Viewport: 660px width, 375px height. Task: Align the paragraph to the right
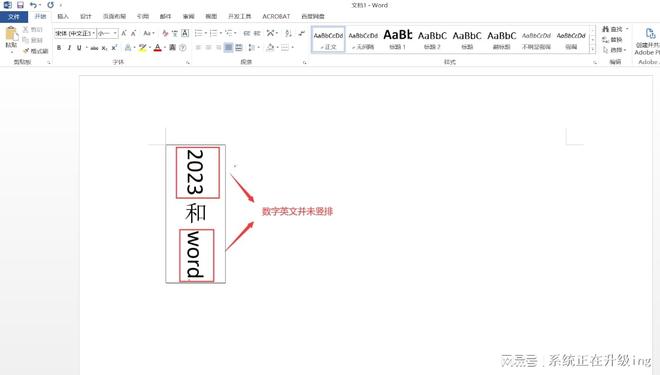coord(218,48)
